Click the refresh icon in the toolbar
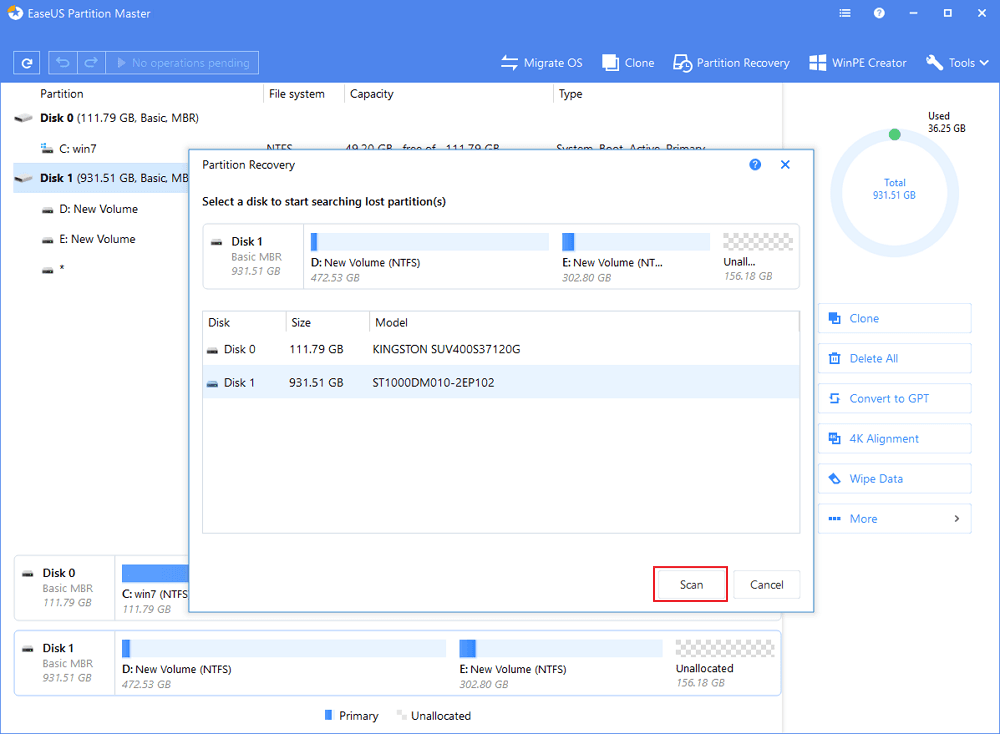 [26, 63]
